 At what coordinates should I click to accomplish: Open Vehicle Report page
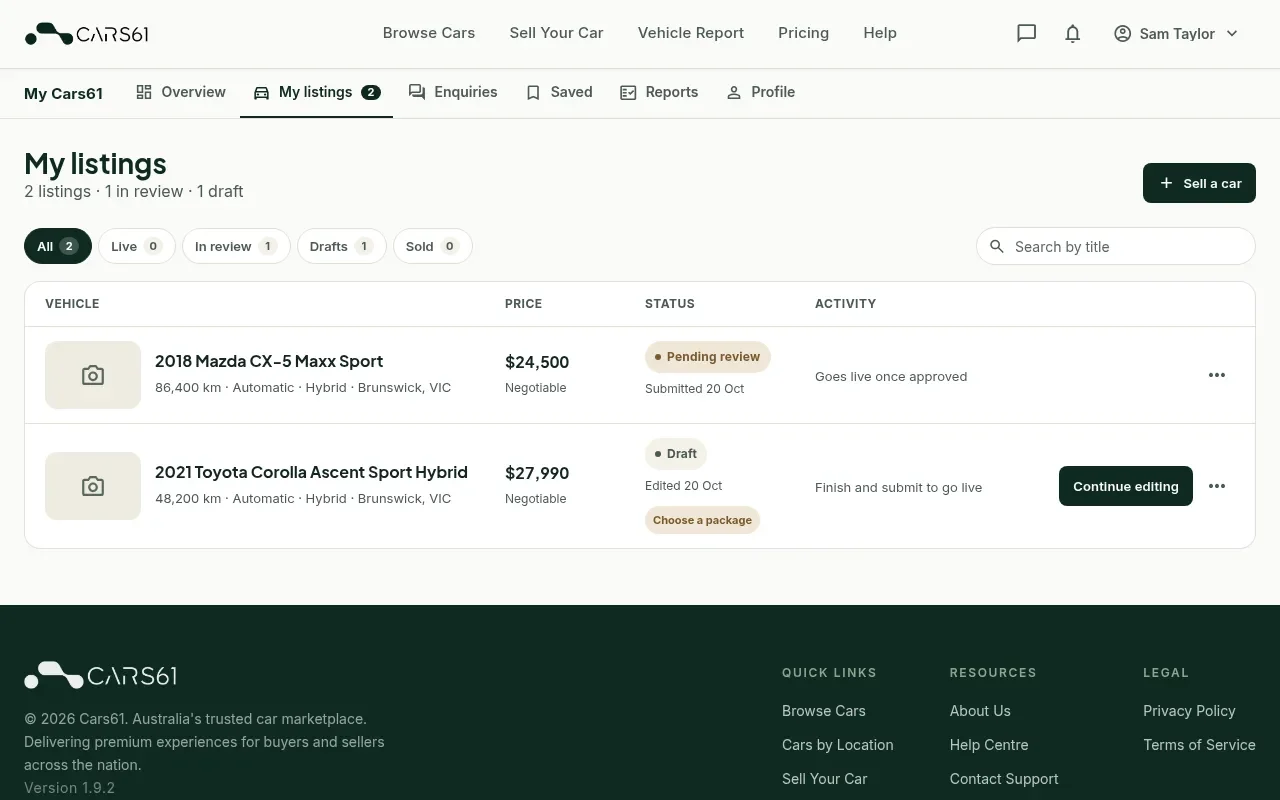[x=691, y=33]
